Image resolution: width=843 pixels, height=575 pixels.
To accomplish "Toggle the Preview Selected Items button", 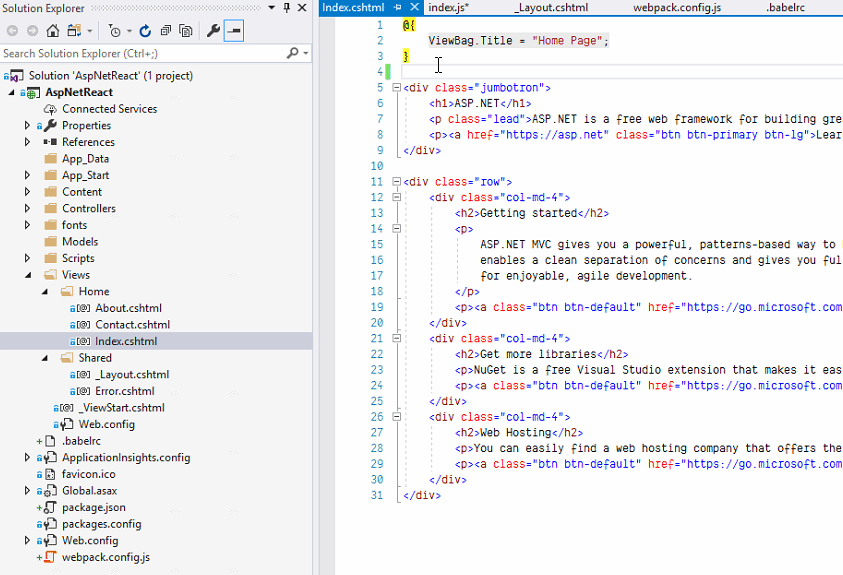I will coord(233,31).
